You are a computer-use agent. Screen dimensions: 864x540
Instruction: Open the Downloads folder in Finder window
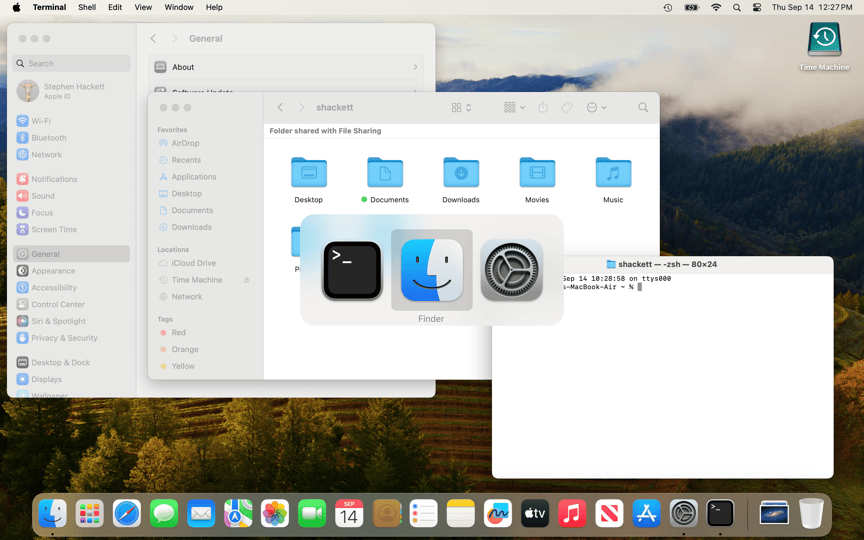[461, 172]
